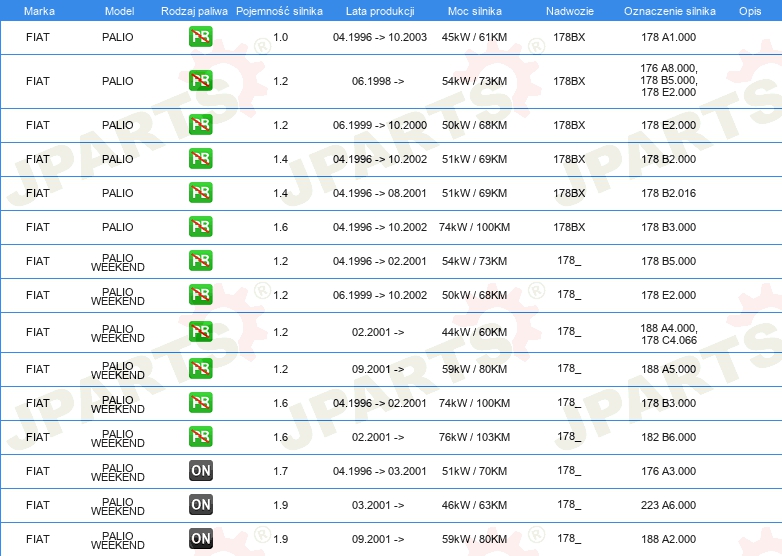Click the date range 06.1999 -> 10.2002

pyautogui.click(x=380, y=295)
